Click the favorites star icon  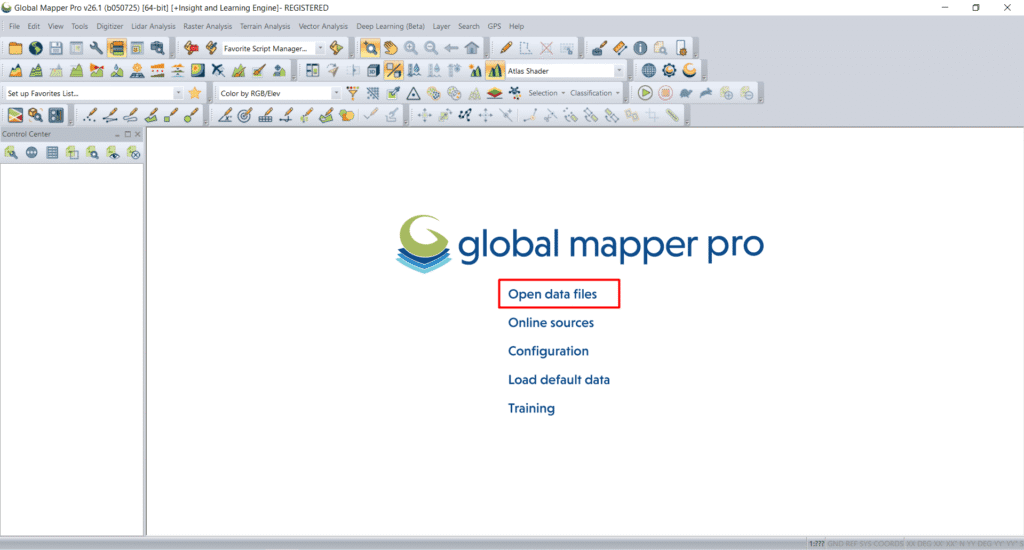(x=195, y=93)
